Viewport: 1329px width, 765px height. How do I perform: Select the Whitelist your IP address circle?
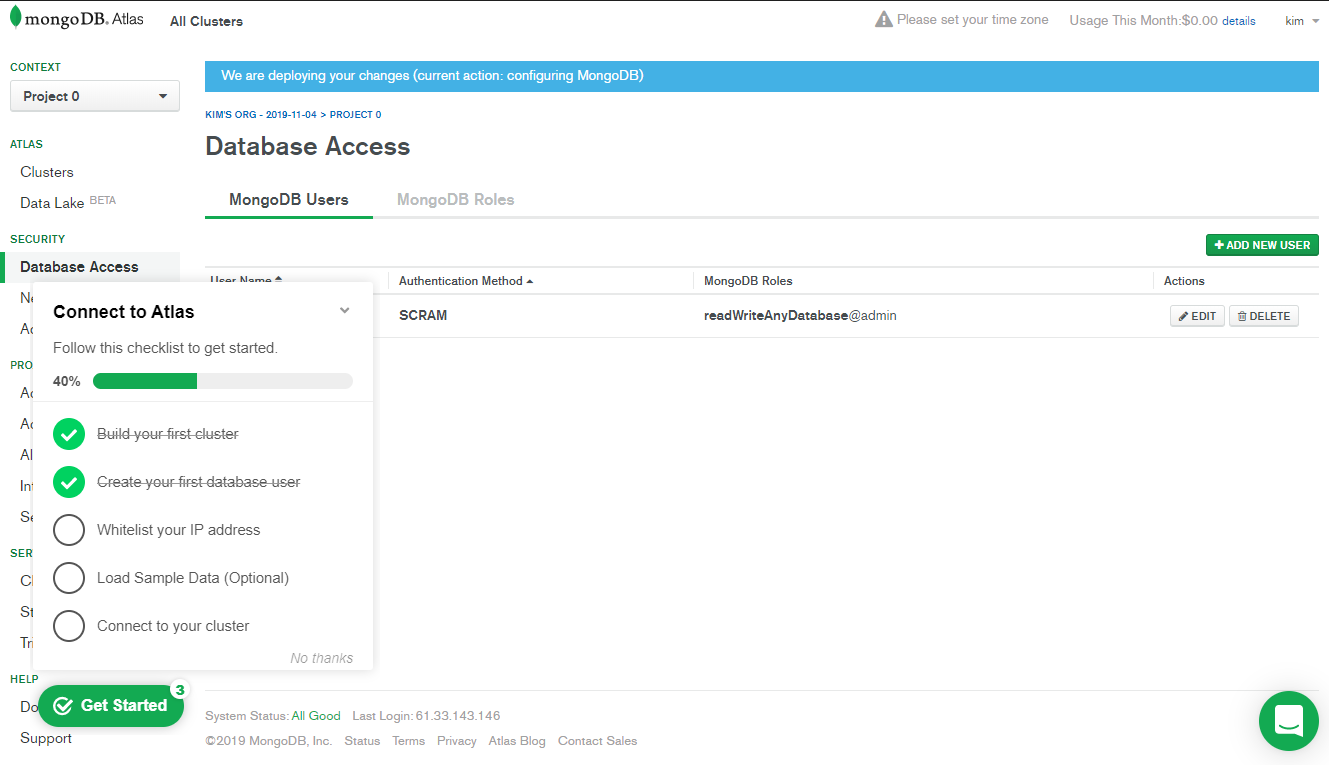click(x=69, y=530)
